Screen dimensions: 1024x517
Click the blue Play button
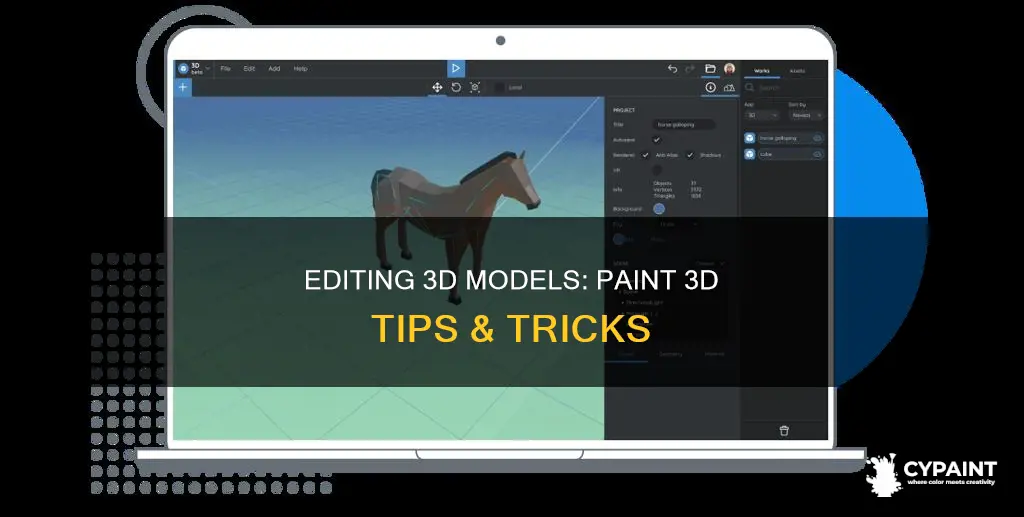[x=456, y=69]
